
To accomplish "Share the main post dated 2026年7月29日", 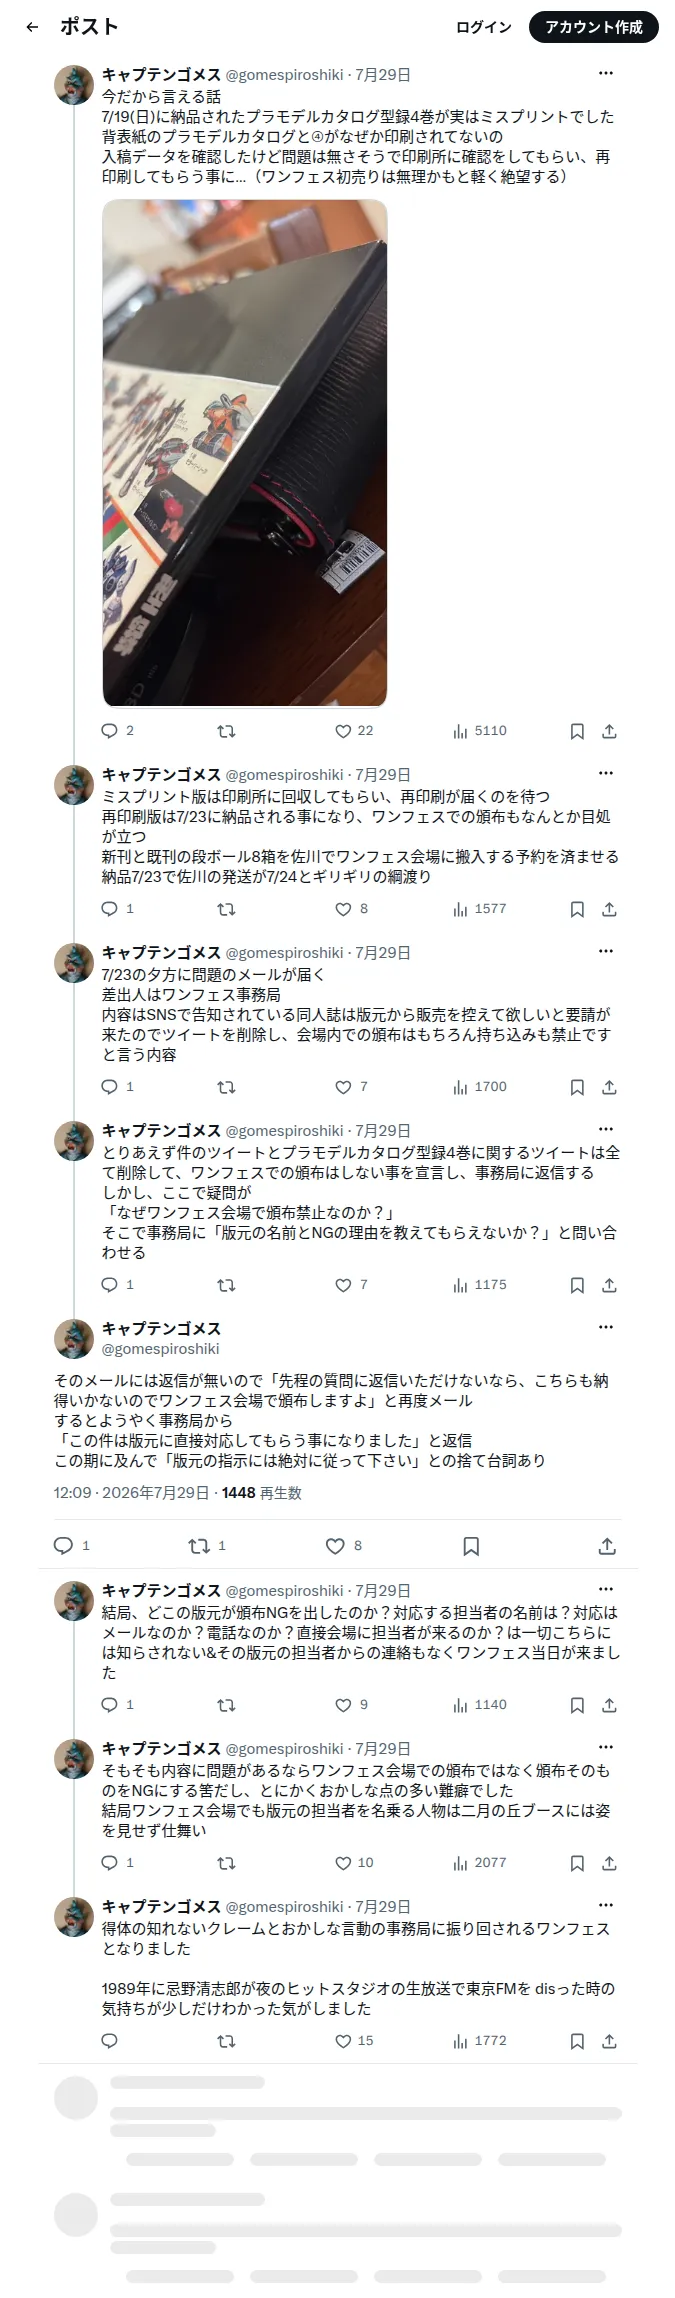I will (606, 1546).
